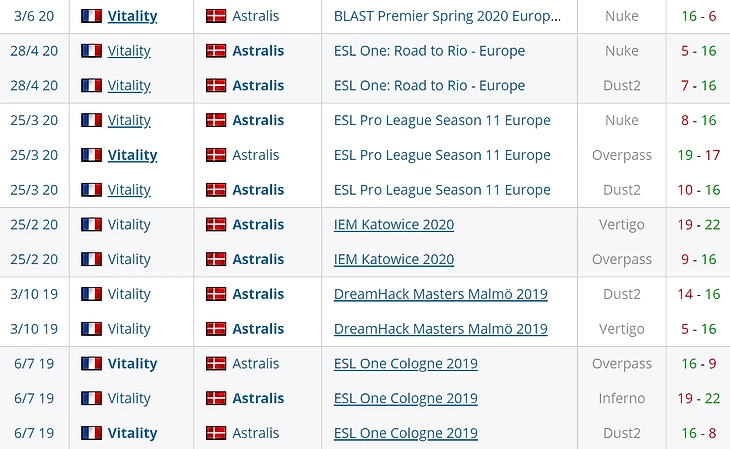
Task: Open Astralis link in Nuke 5 - 16 row
Action: coord(258,51)
